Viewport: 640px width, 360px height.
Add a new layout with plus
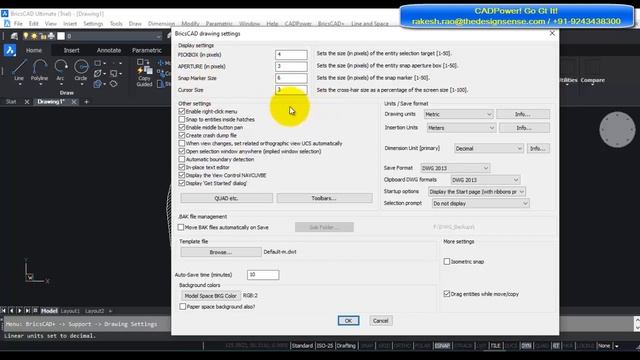click(x=110, y=311)
